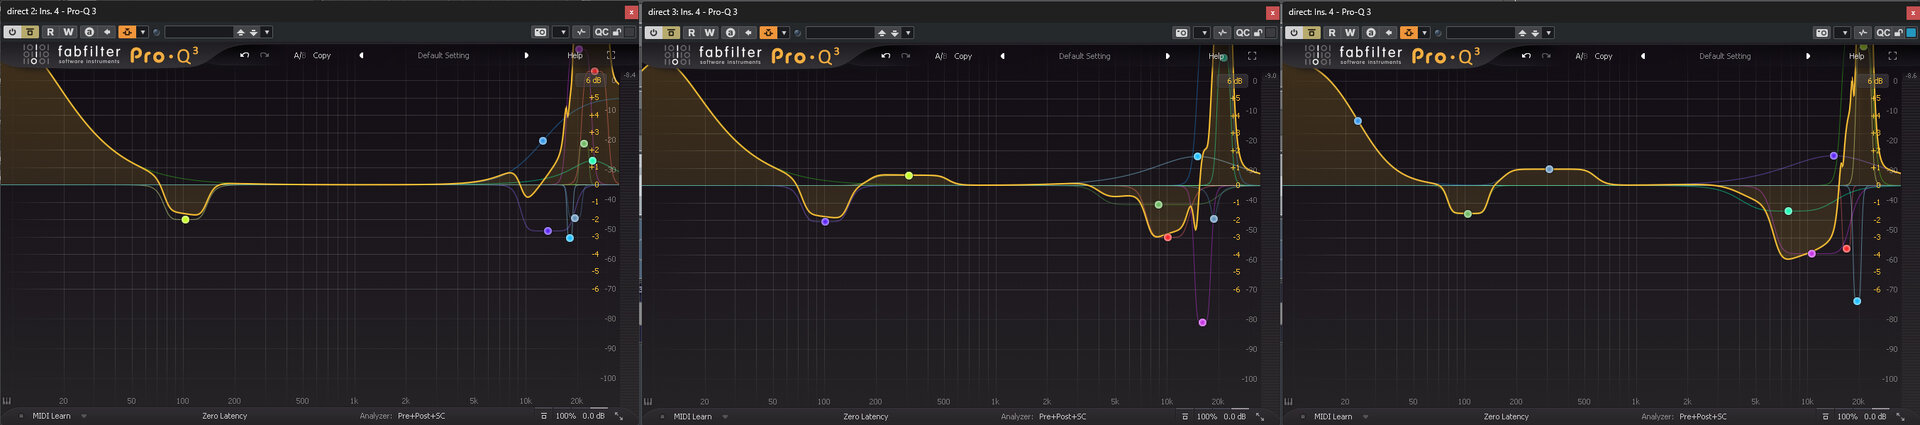The image size is (1920, 425).
Task: Toggle plugin power in direct 2 window
Action: (x=12, y=32)
